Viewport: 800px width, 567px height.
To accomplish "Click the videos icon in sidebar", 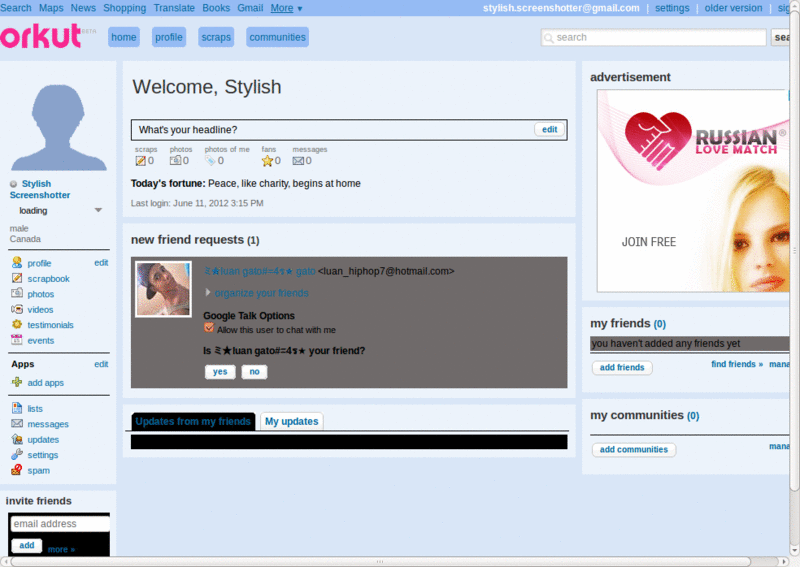I will tap(17, 309).
